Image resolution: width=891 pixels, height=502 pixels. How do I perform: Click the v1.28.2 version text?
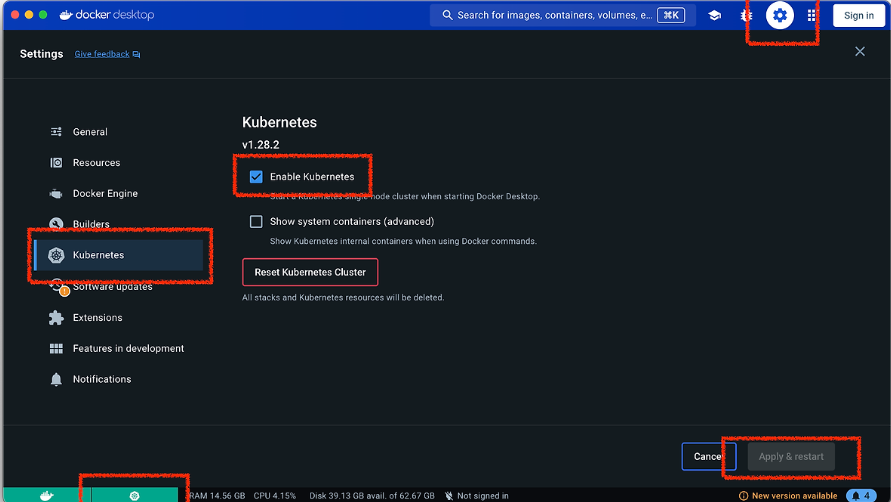tap(261, 145)
